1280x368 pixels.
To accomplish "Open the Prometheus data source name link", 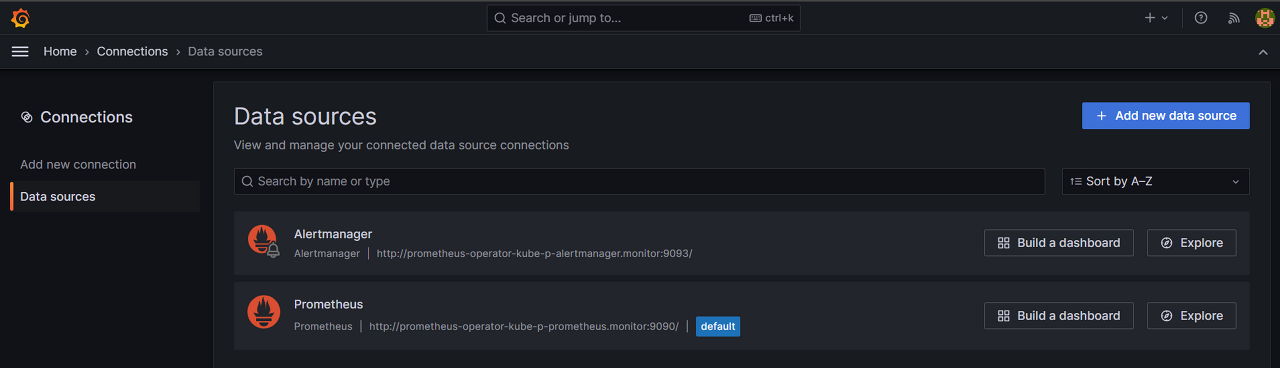I will (328, 304).
